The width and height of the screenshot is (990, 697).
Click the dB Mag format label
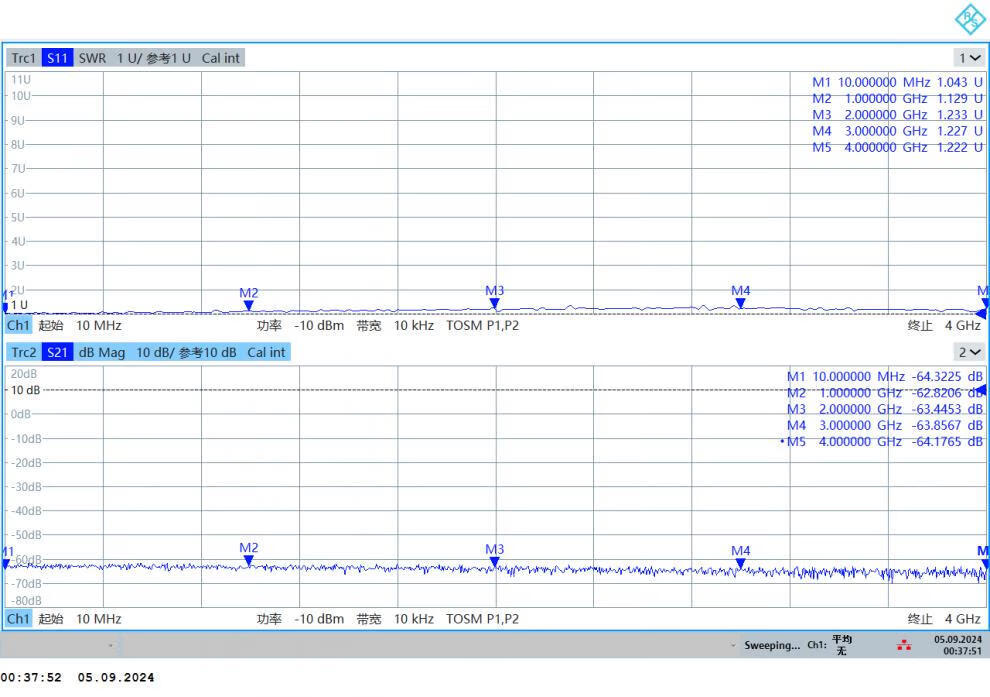pyautogui.click(x=102, y=352)
